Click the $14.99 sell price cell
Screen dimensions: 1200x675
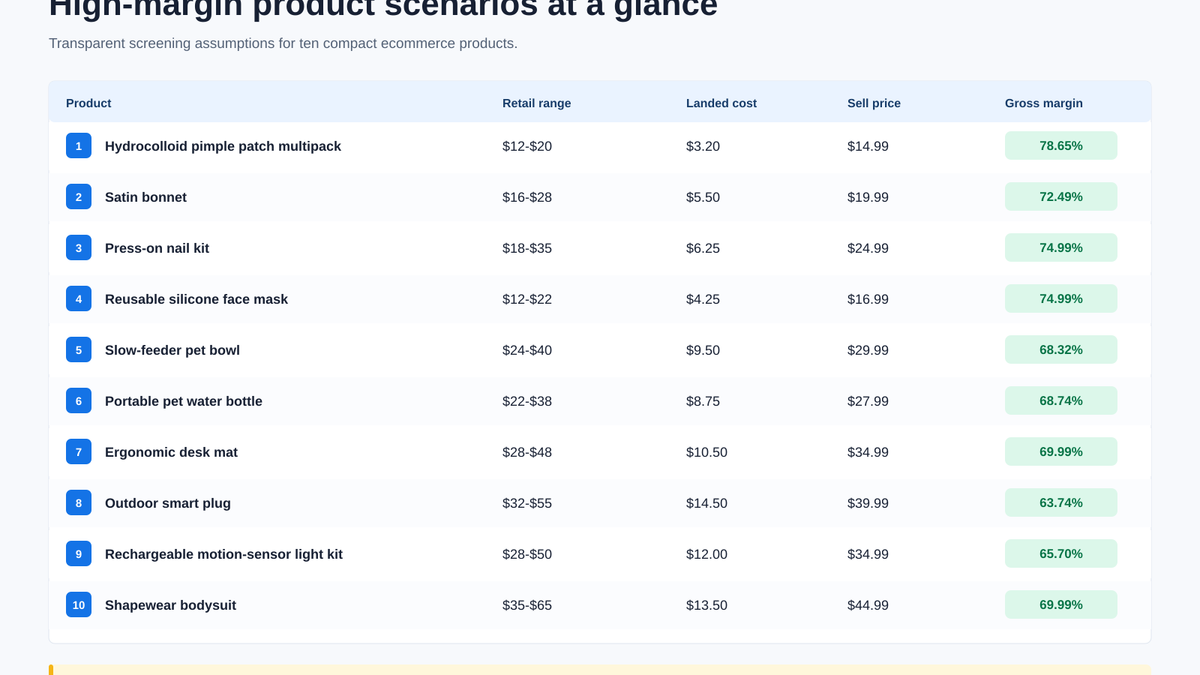(868, 146)
